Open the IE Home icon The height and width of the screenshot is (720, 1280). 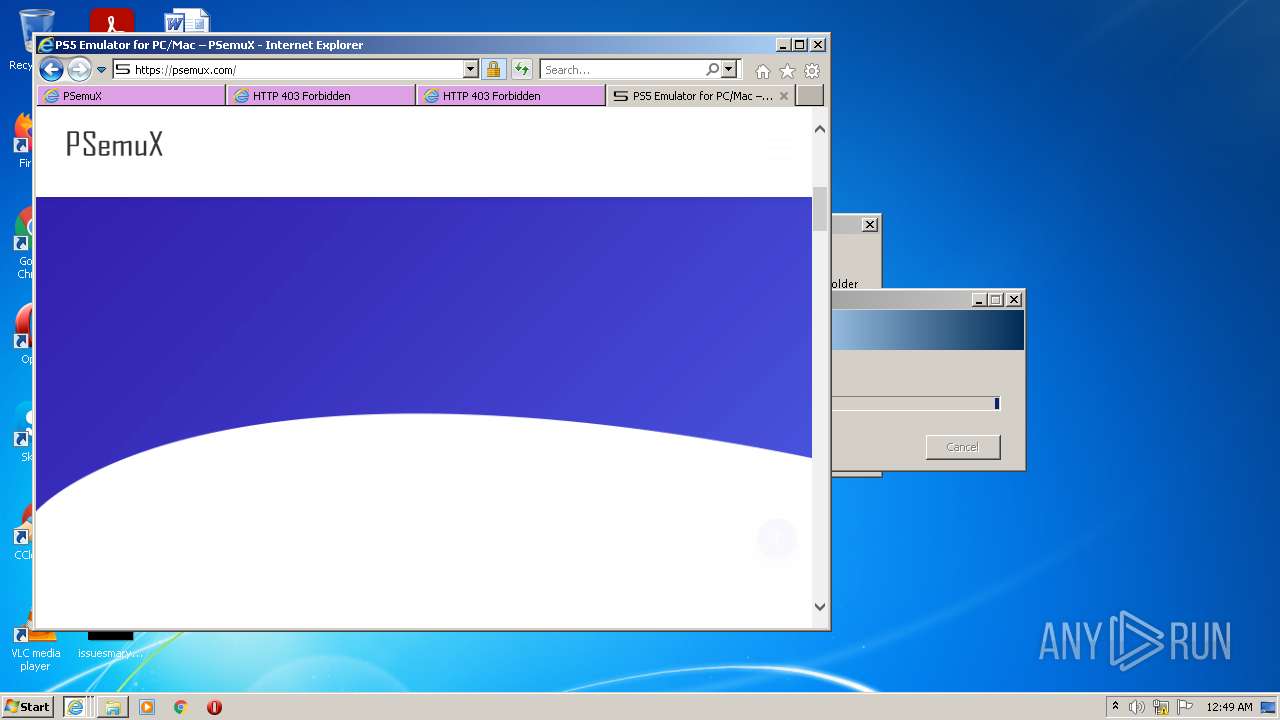[x=763, y=71]
